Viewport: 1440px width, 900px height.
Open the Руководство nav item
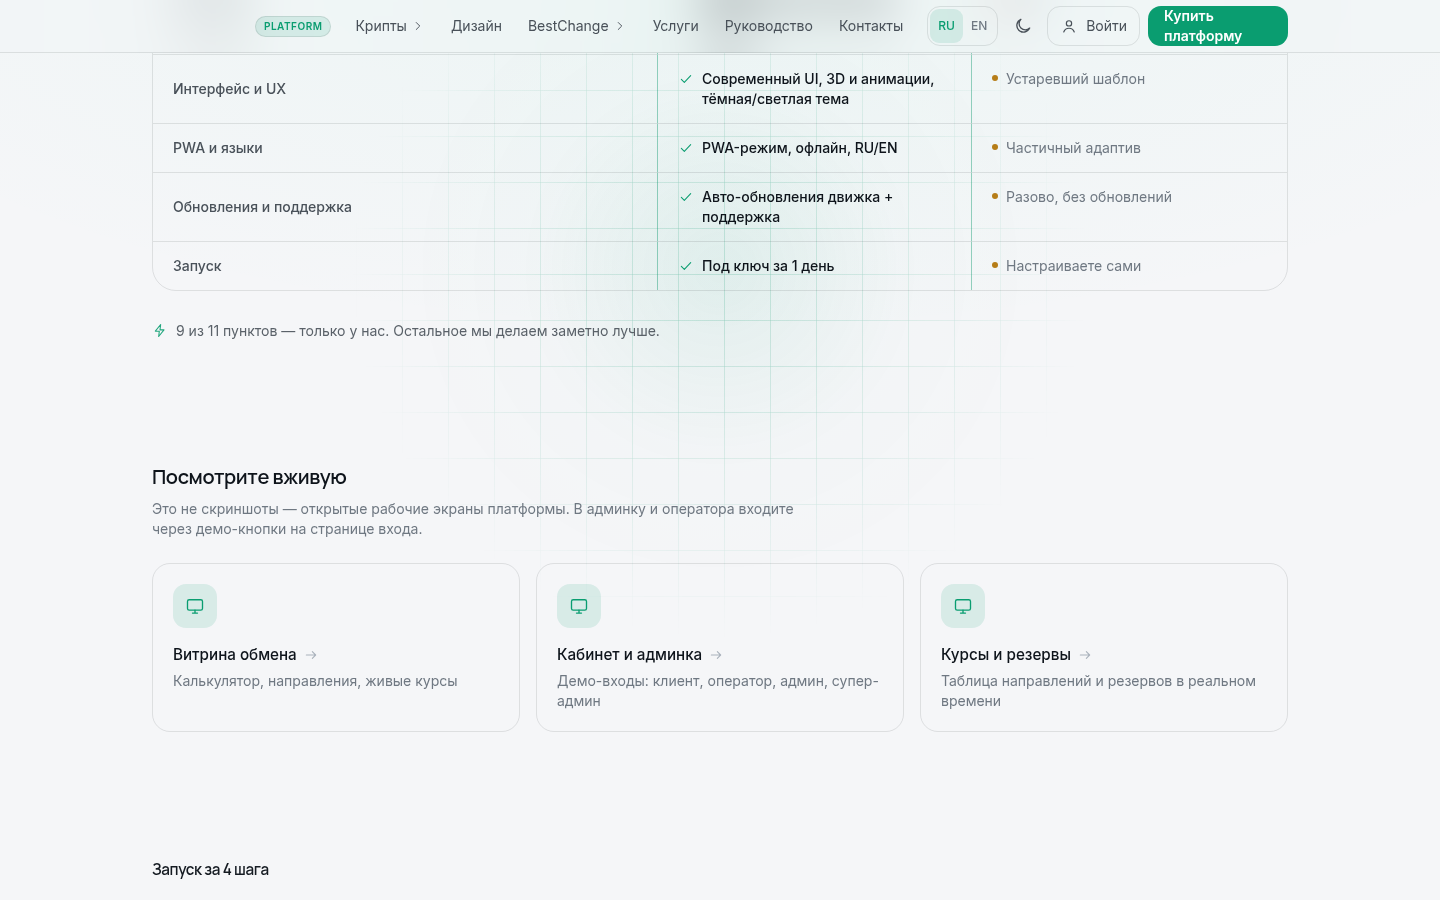tap(768, 26)
